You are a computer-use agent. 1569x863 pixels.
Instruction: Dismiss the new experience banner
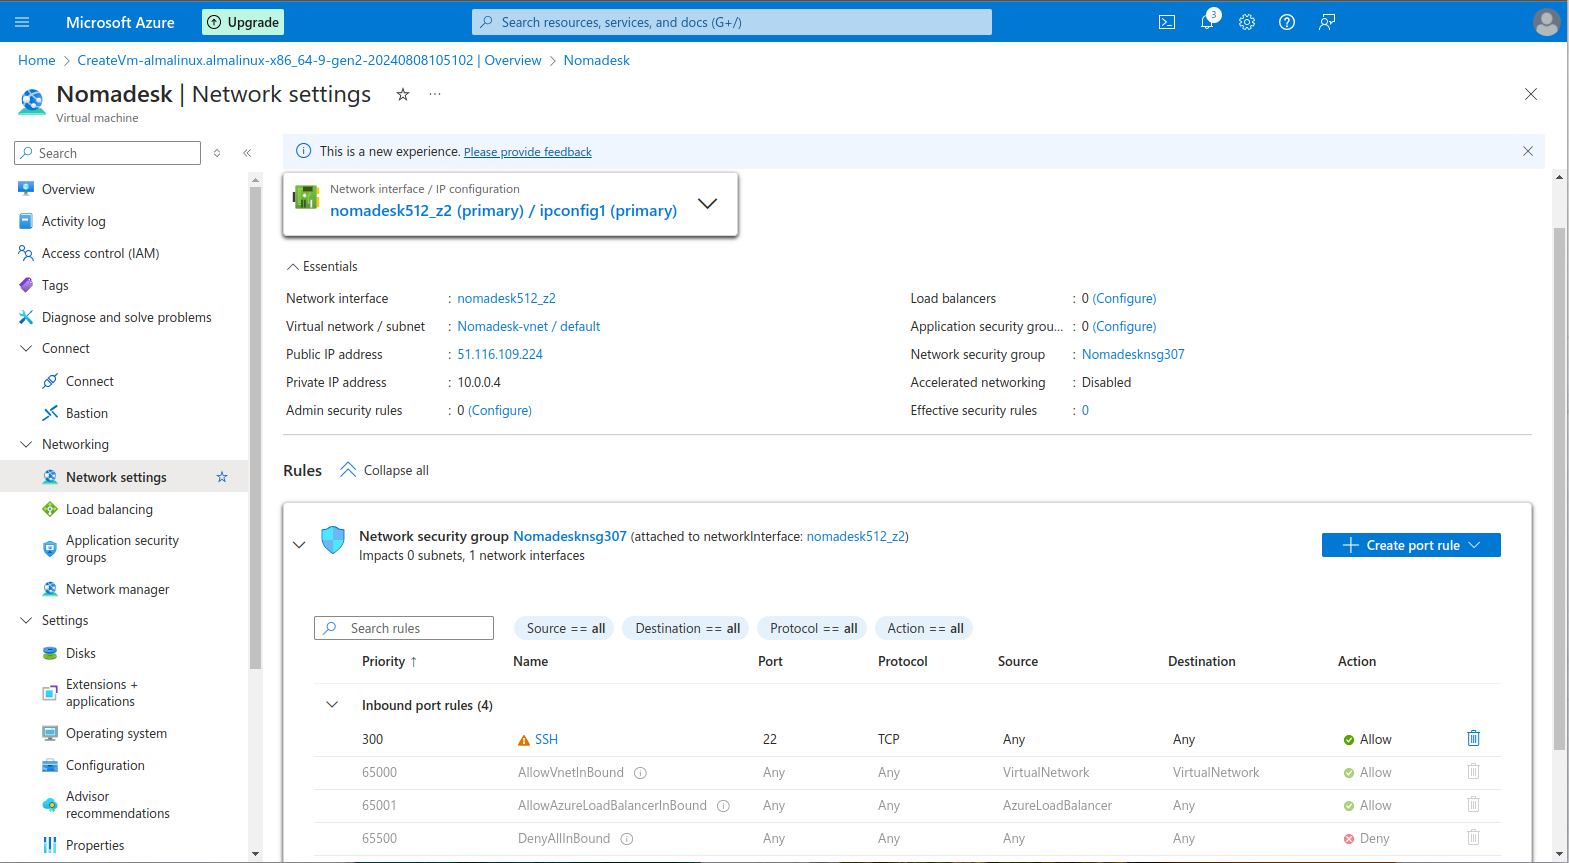[x=1528, y=151]
